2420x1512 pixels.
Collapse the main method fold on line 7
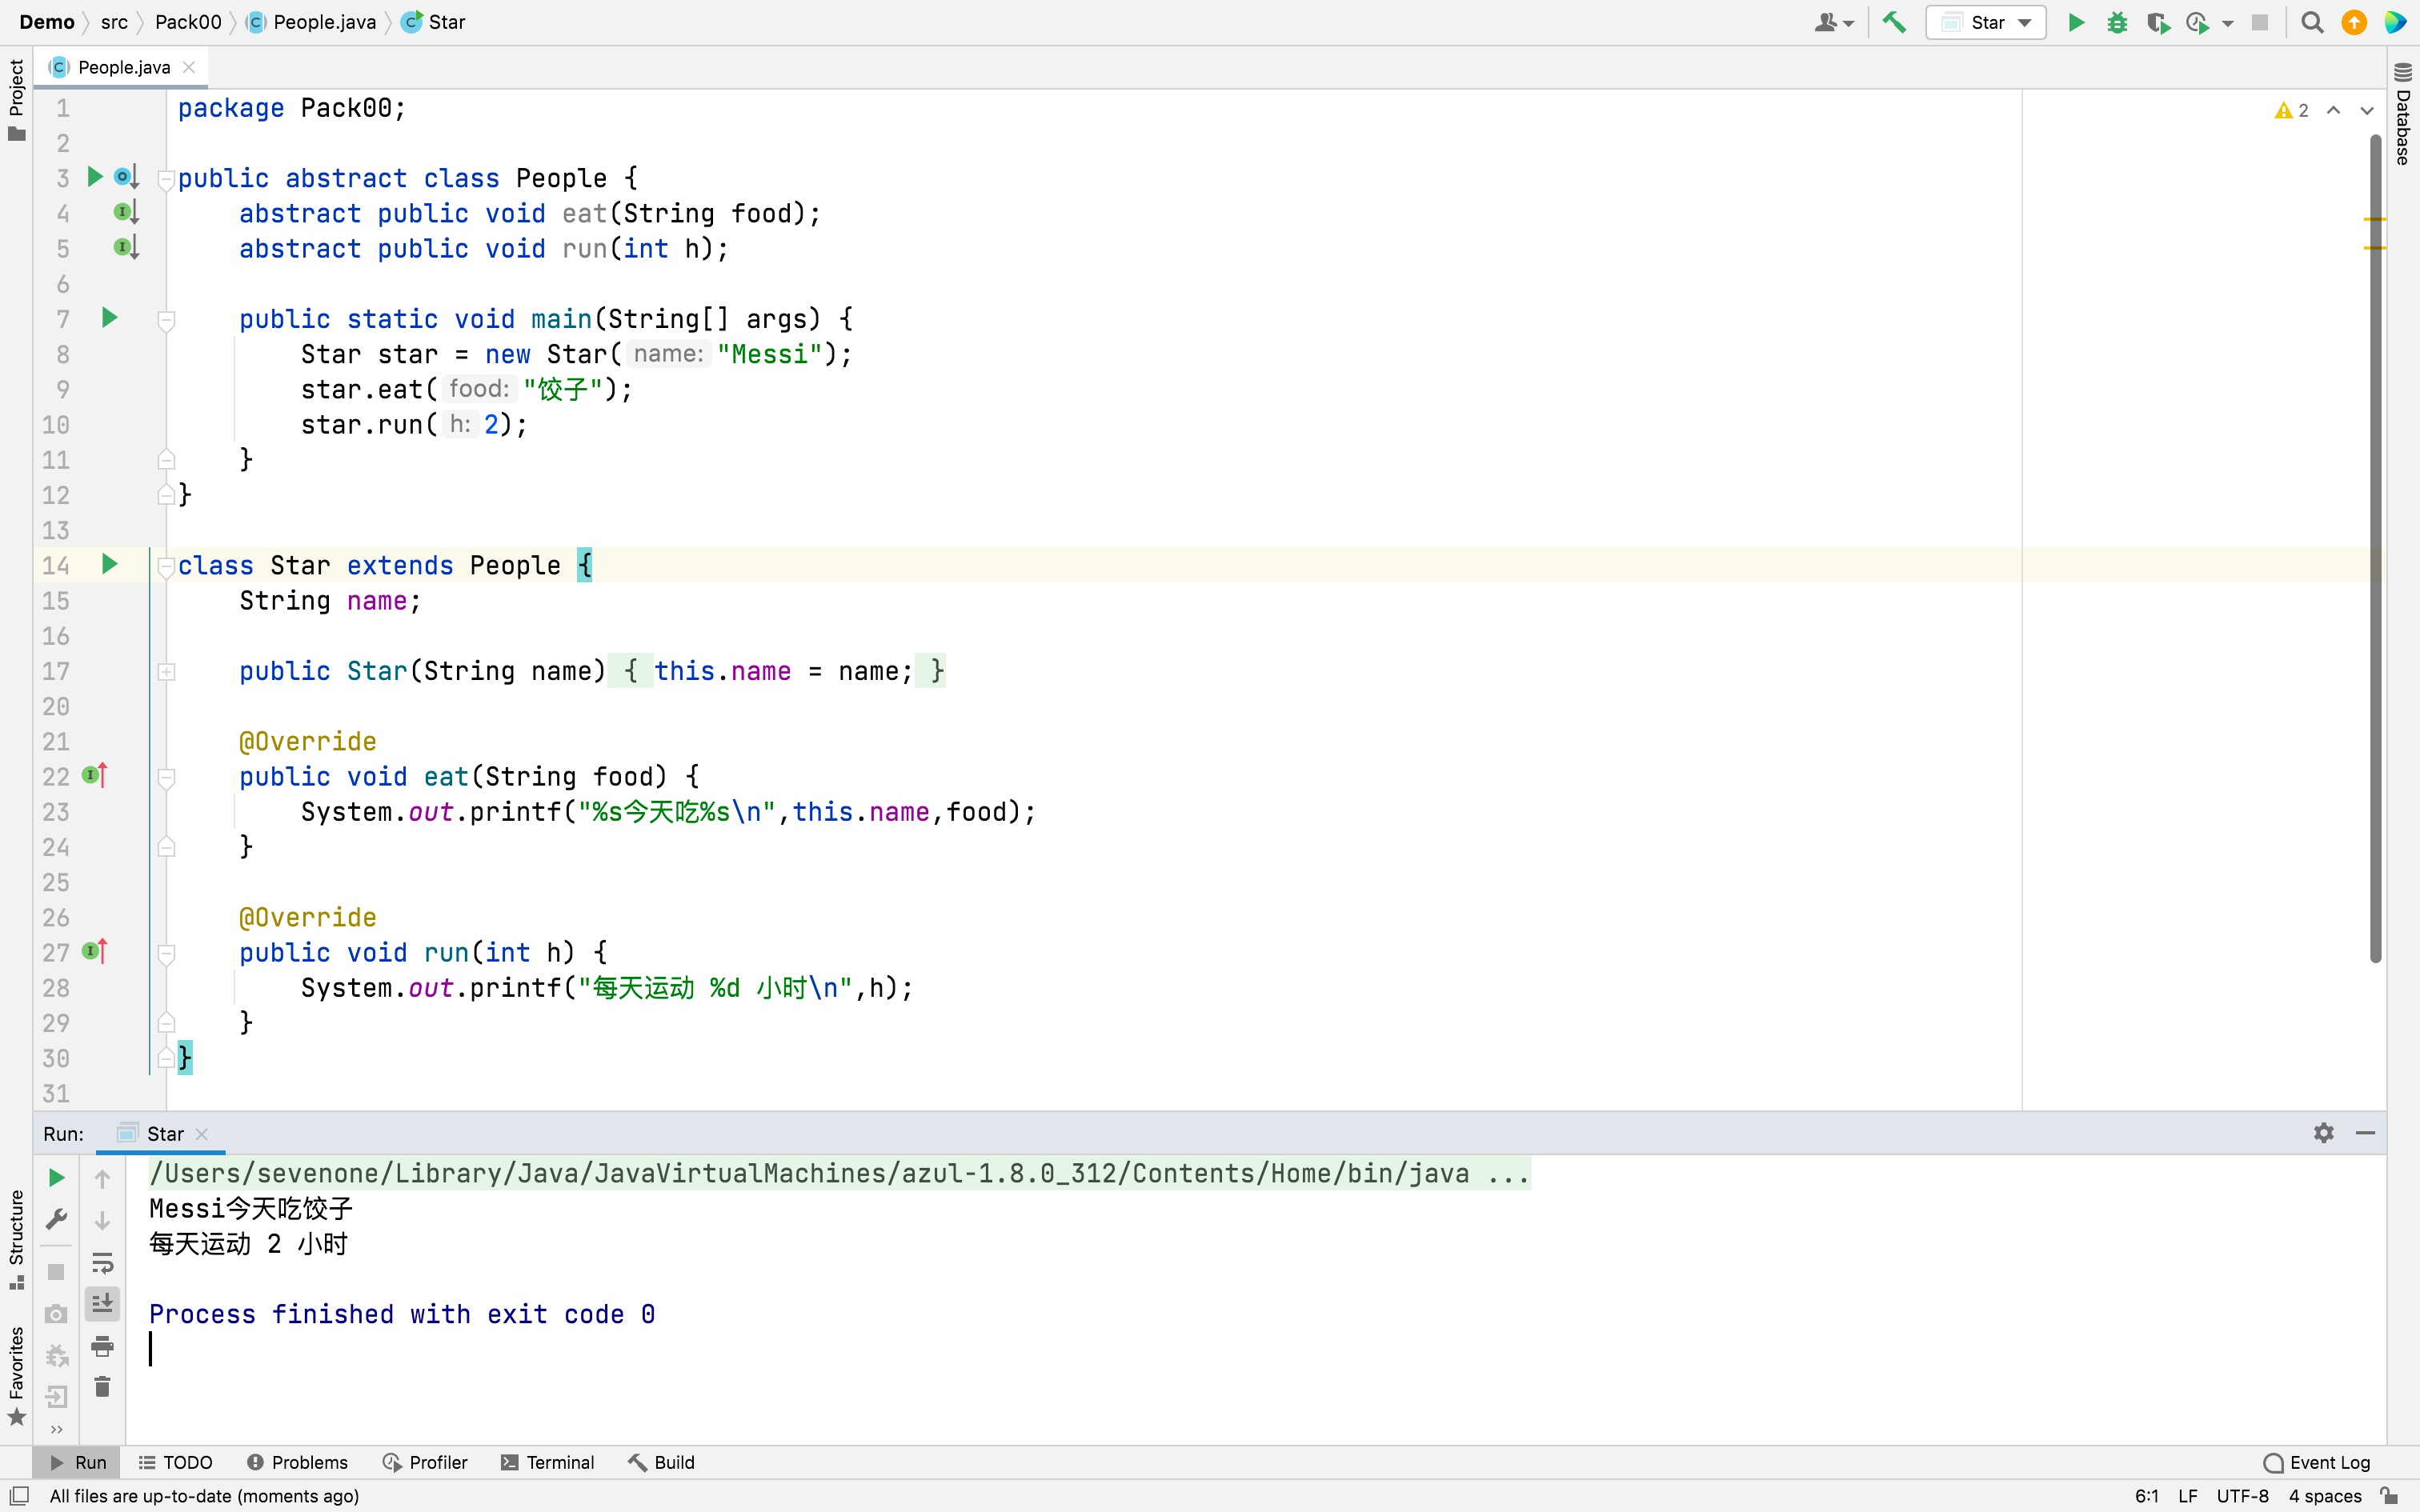167,320
